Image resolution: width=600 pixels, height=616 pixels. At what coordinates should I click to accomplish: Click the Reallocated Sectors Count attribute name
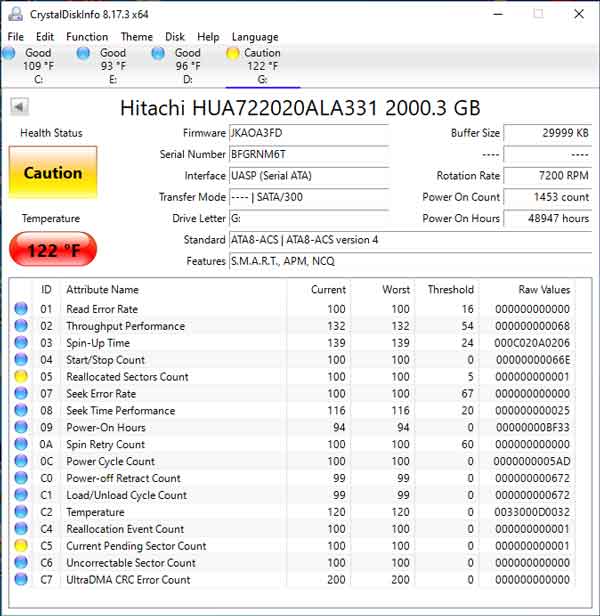(x=127, y=377)
